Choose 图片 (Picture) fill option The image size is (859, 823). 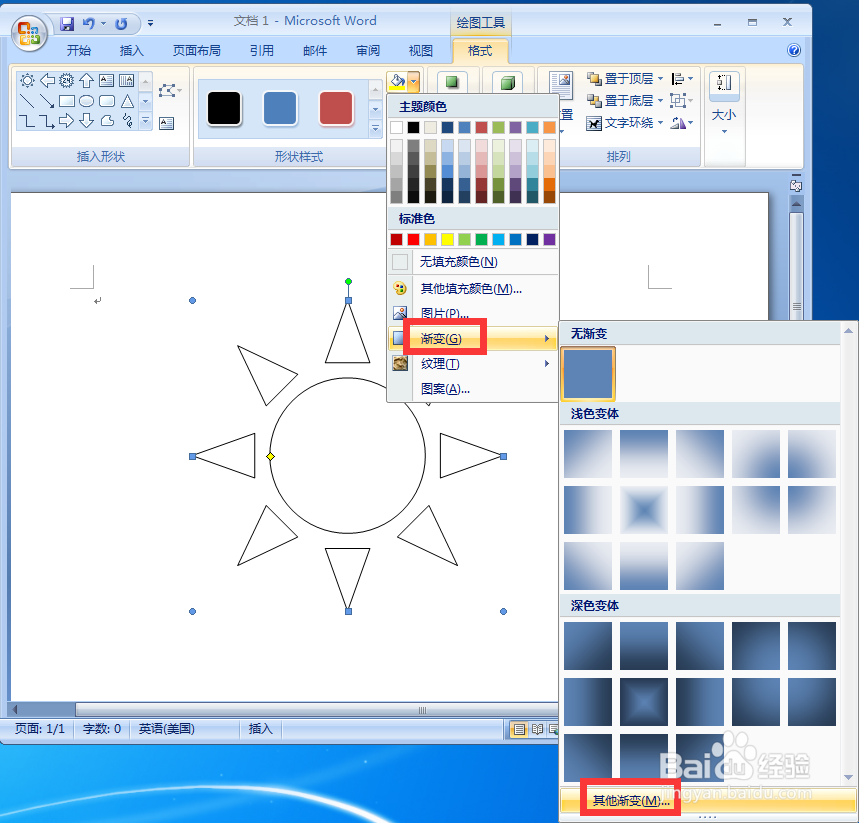(x=473, y=313)
